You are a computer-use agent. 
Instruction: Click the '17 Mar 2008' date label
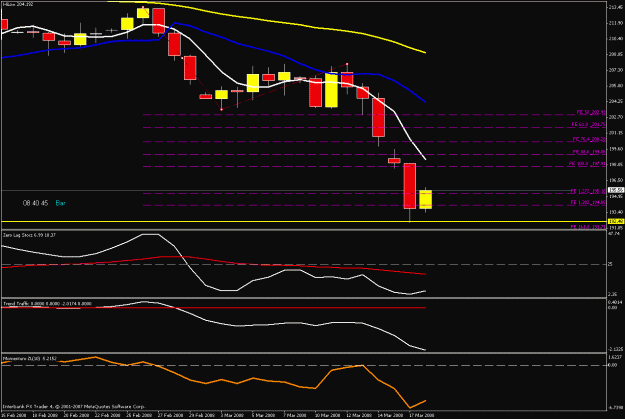[422, 415]
